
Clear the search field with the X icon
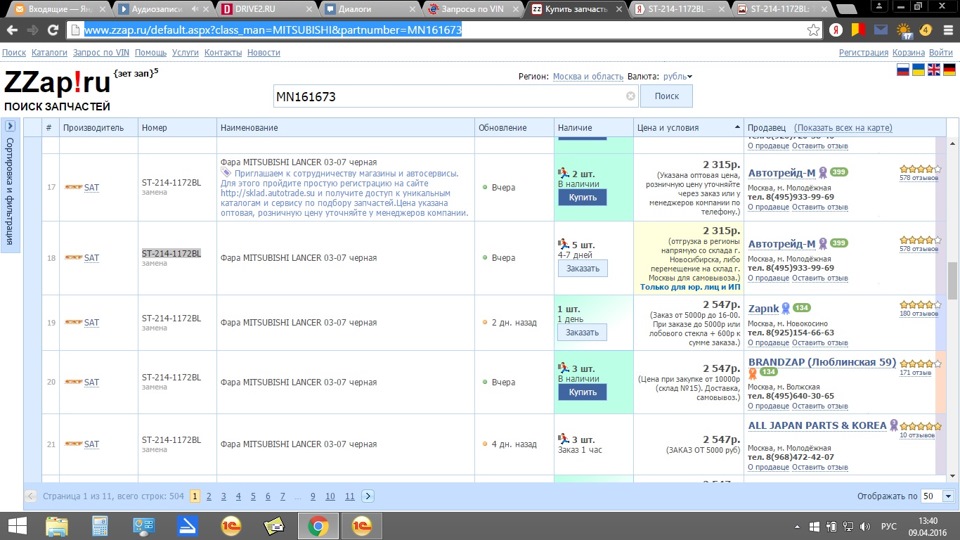click(x=631, y=96)
